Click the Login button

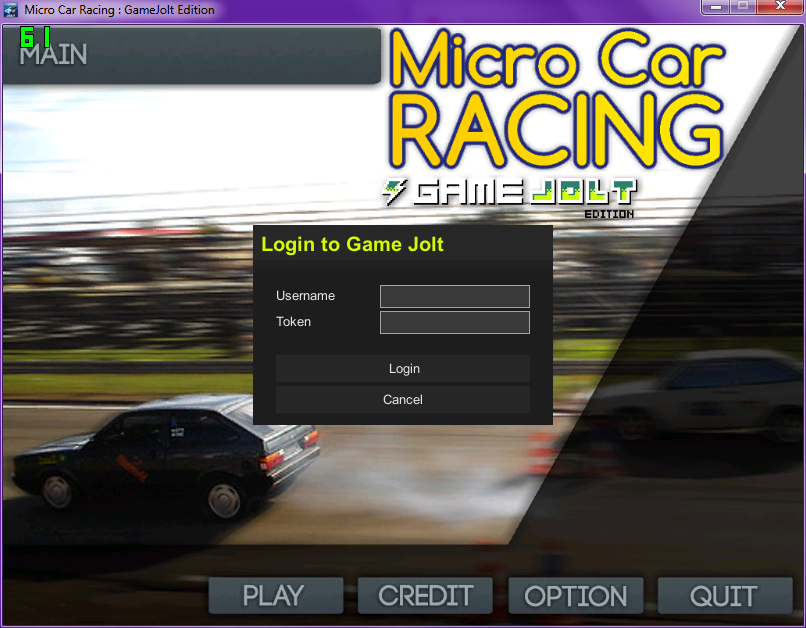[x=403, y=368]
